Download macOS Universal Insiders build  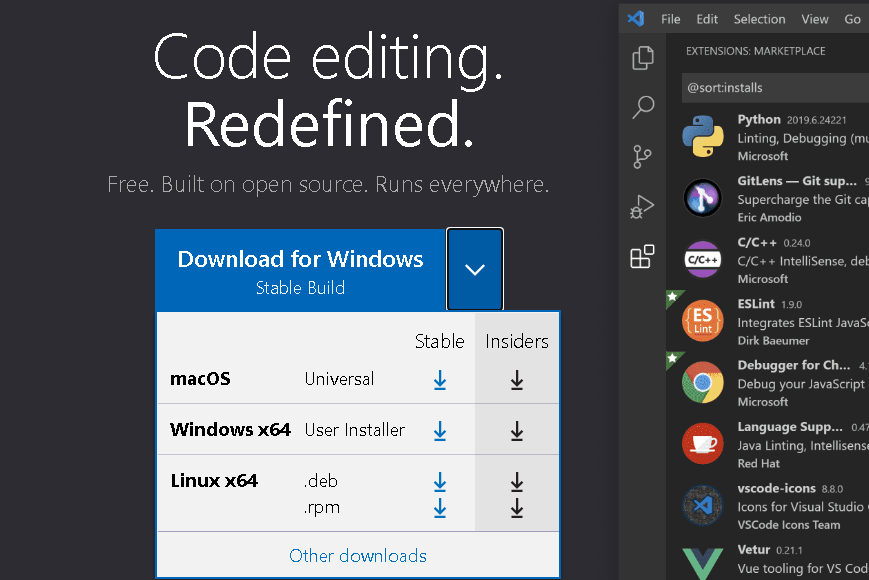pyautogui.click(x=517, y=380)
